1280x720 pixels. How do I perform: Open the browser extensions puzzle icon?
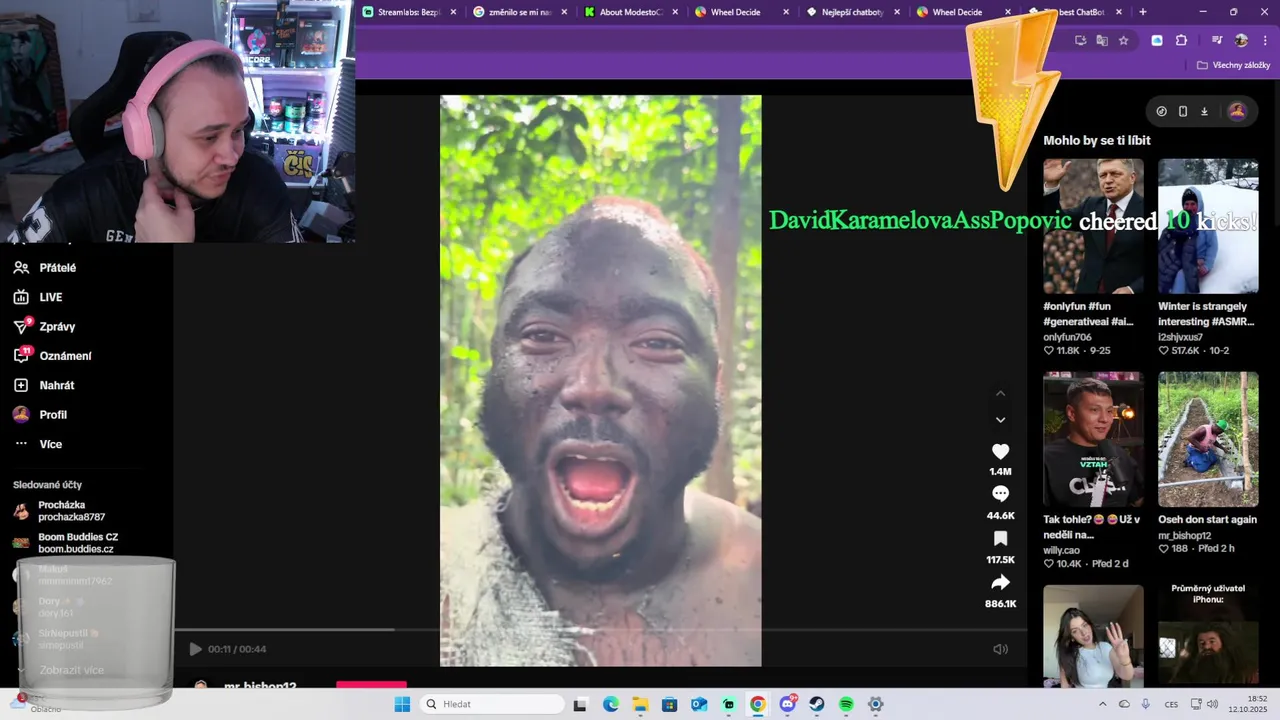click(1181, 41)
